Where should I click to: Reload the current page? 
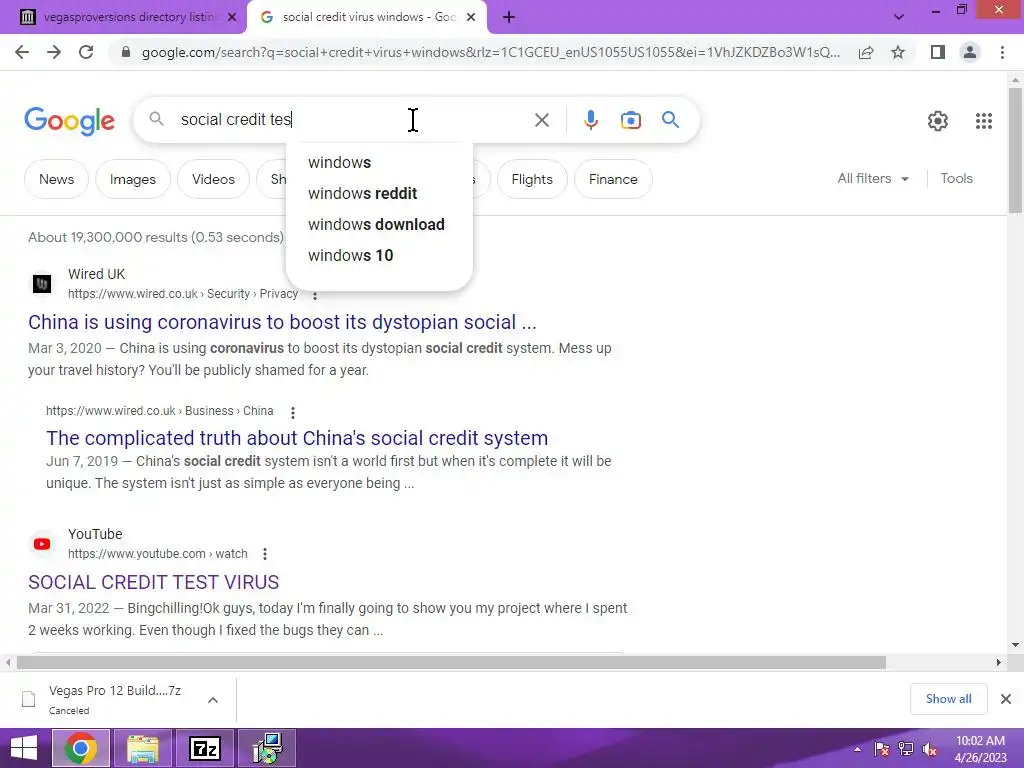coord(86,52)
